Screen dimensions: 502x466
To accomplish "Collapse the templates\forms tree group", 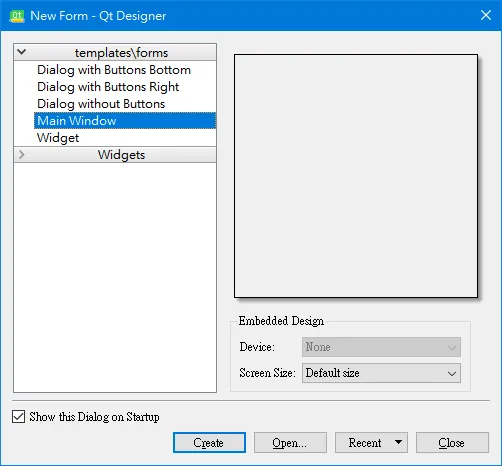I will tap(22, 52).
